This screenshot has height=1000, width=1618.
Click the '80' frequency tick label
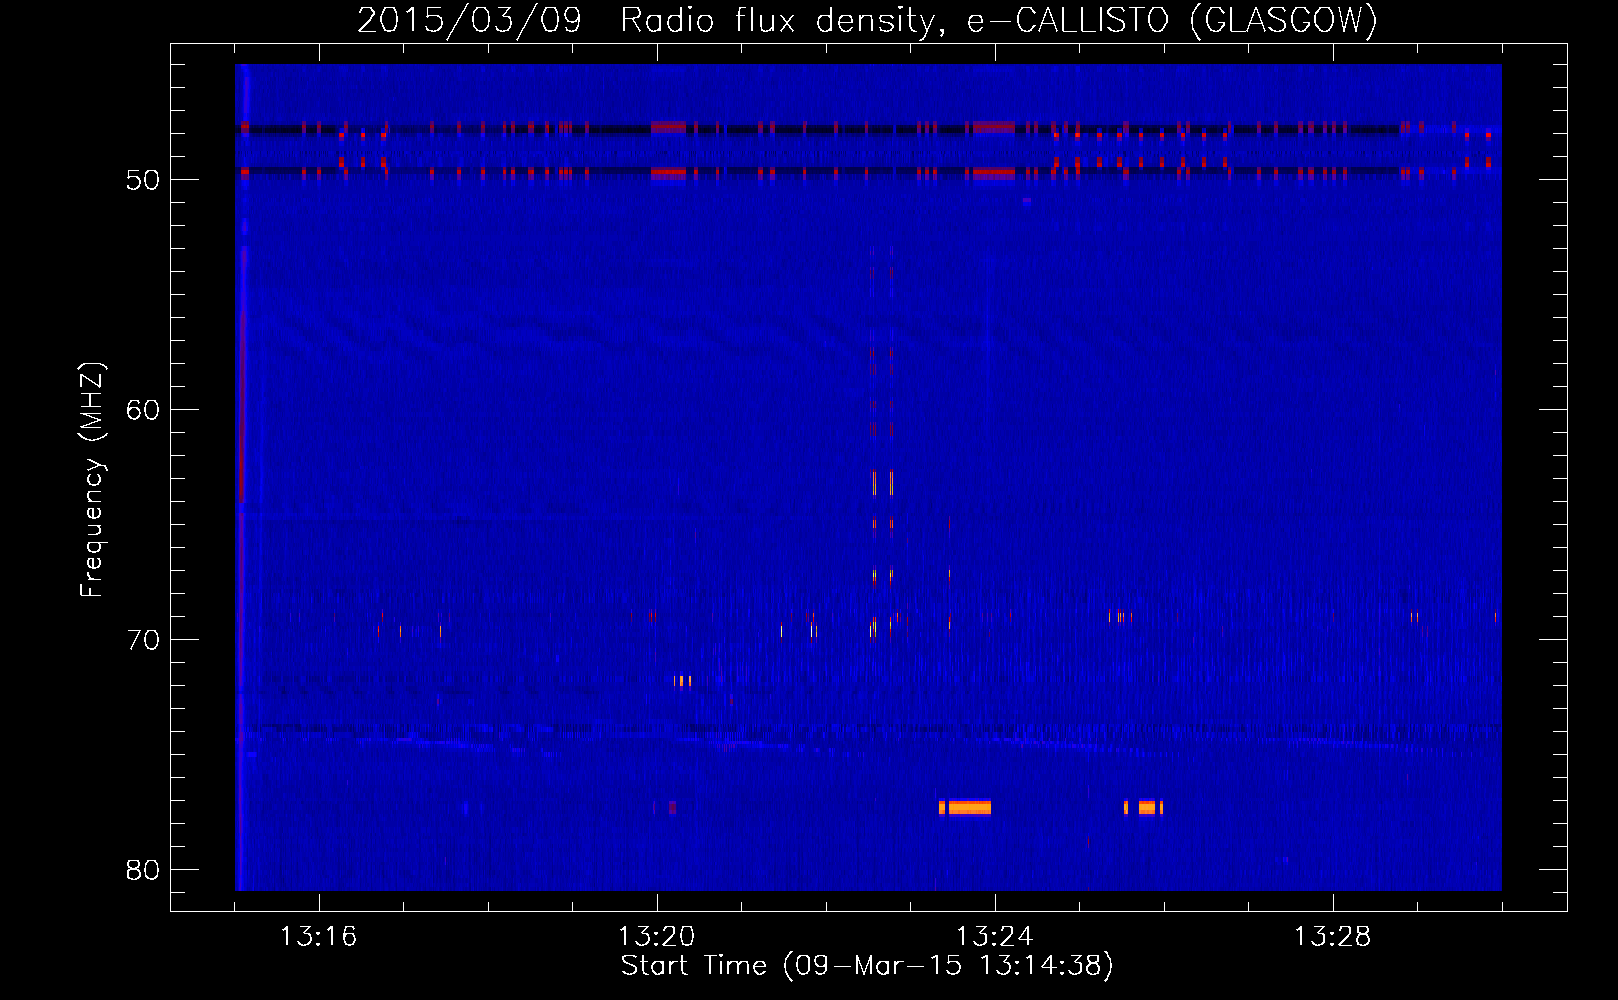(x=143, y=870)
